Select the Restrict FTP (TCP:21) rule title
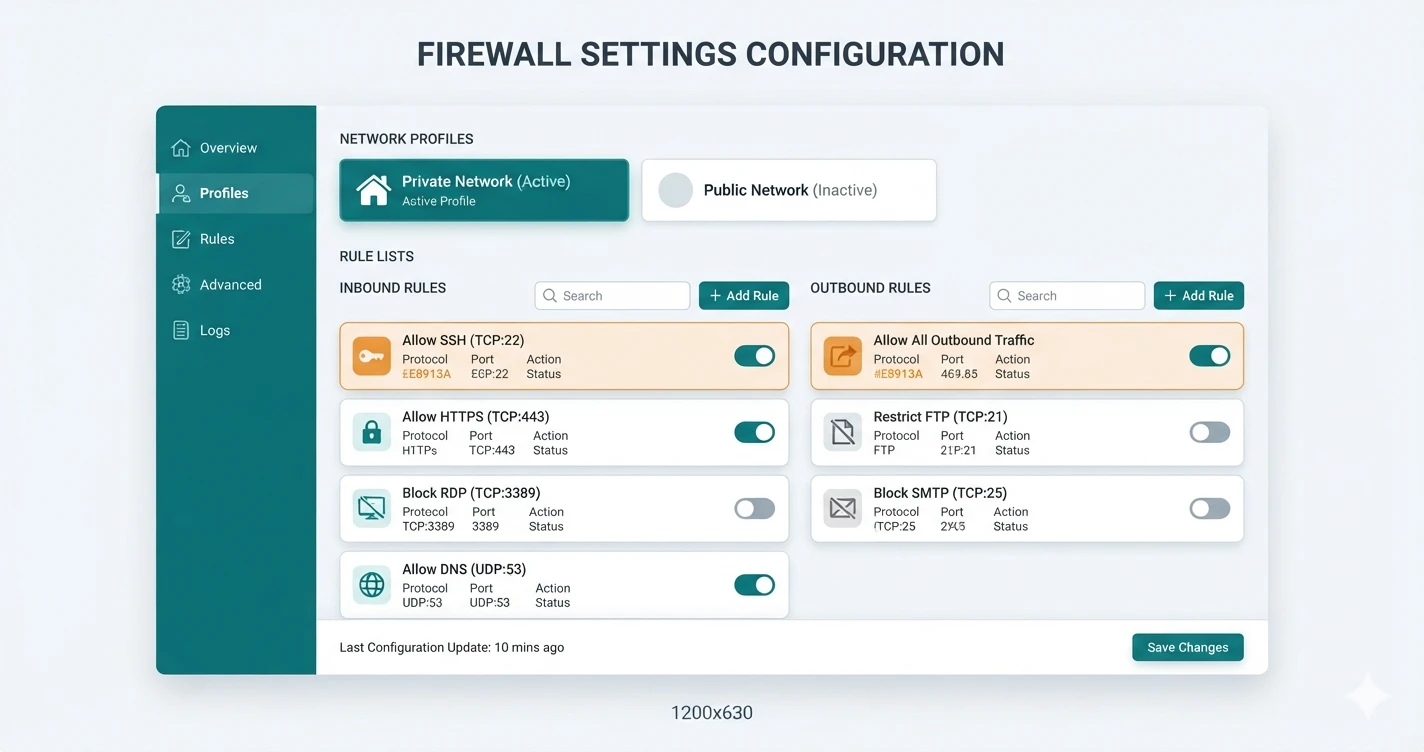1424x752 pixels. click(x=940, y=417)
